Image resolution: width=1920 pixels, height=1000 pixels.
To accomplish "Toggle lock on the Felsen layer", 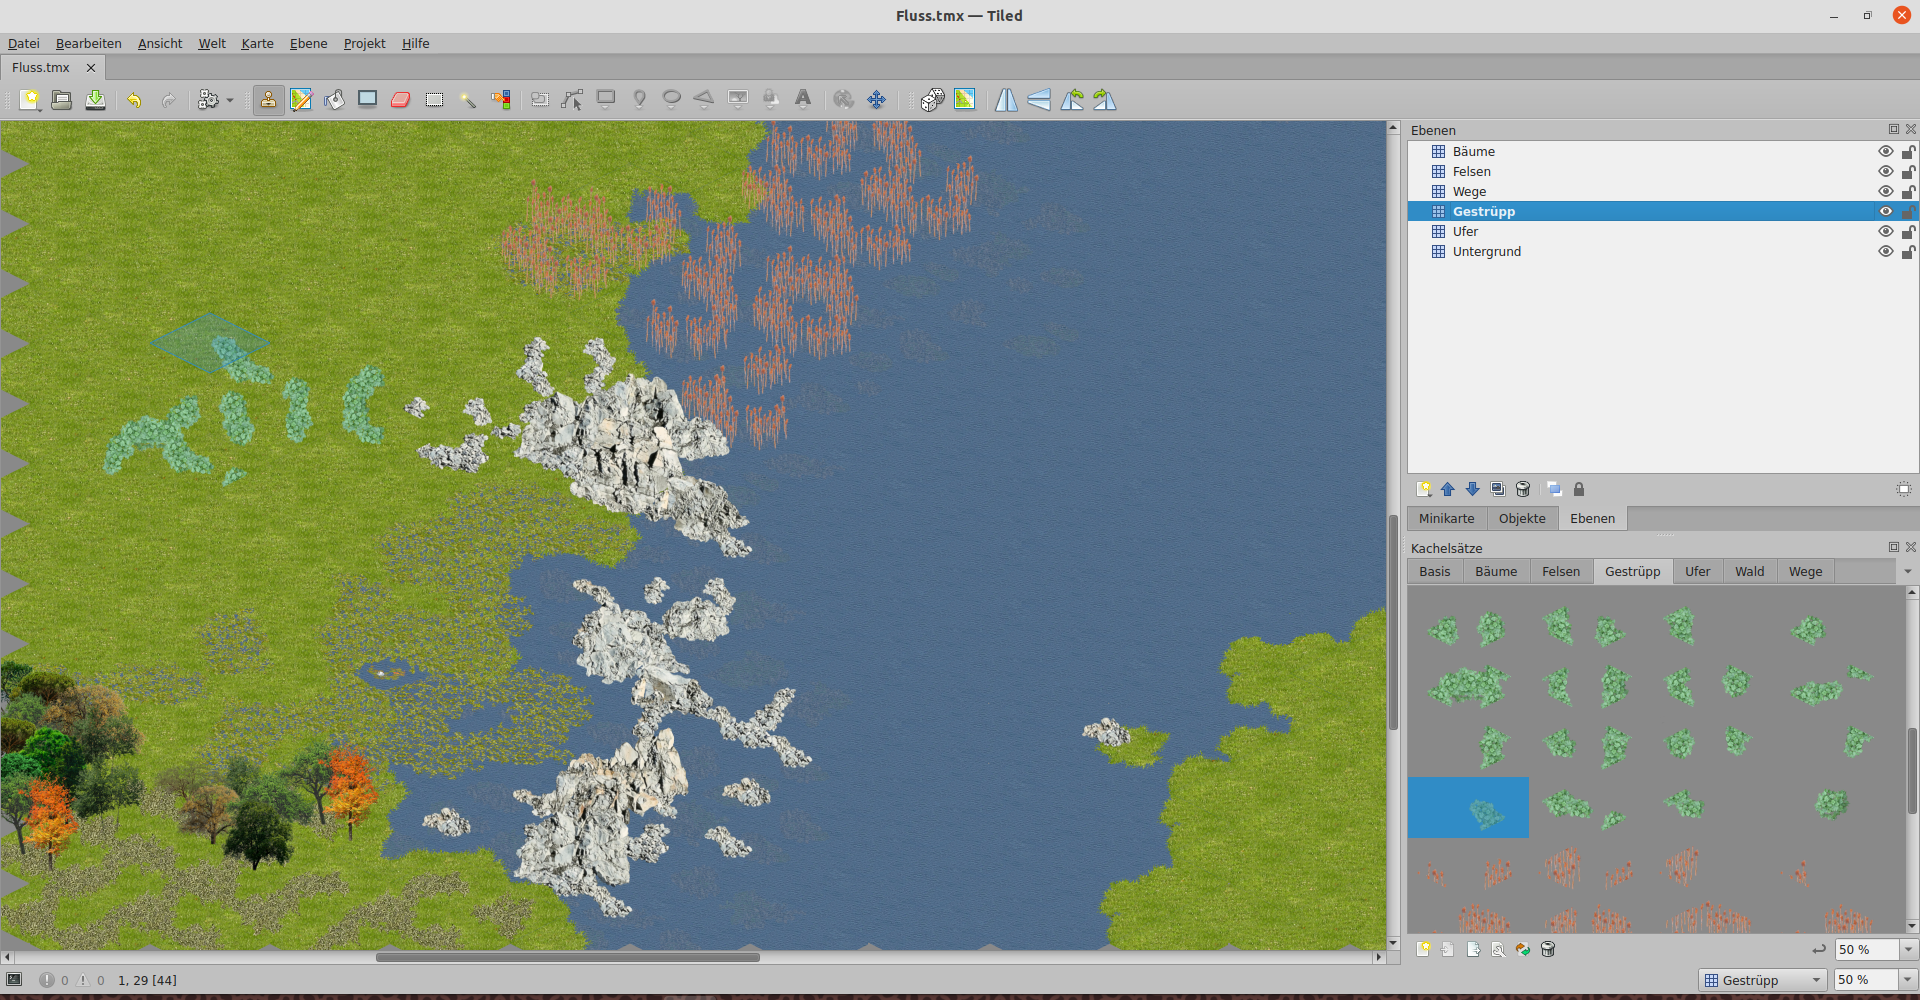I will [x=1908, y=172].
